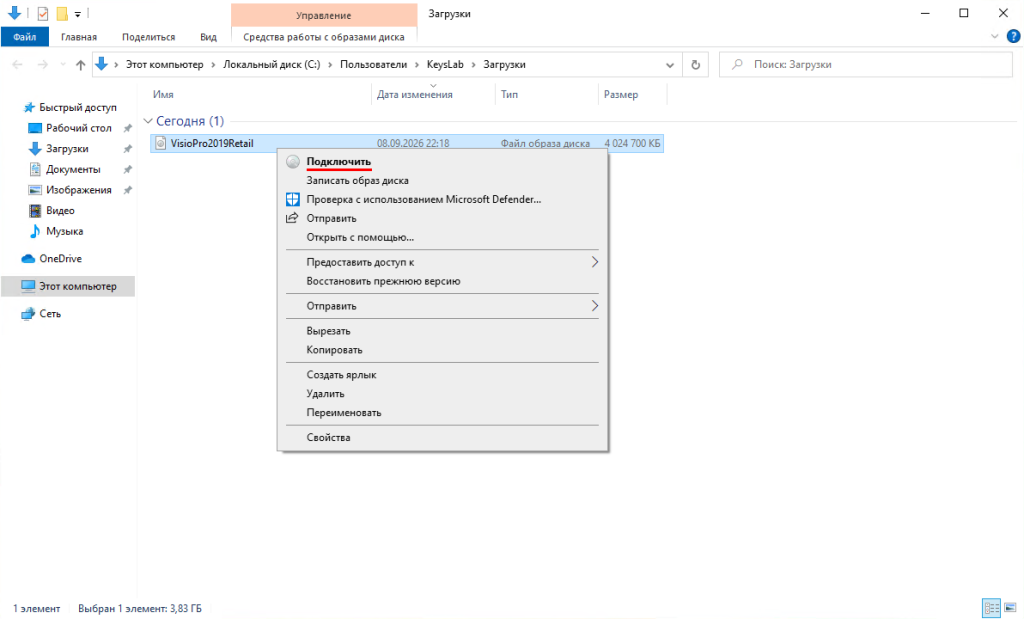Select Подключить in context menu
The height and width of the screenshot is (619, 1024).
(x=443, y=161)
